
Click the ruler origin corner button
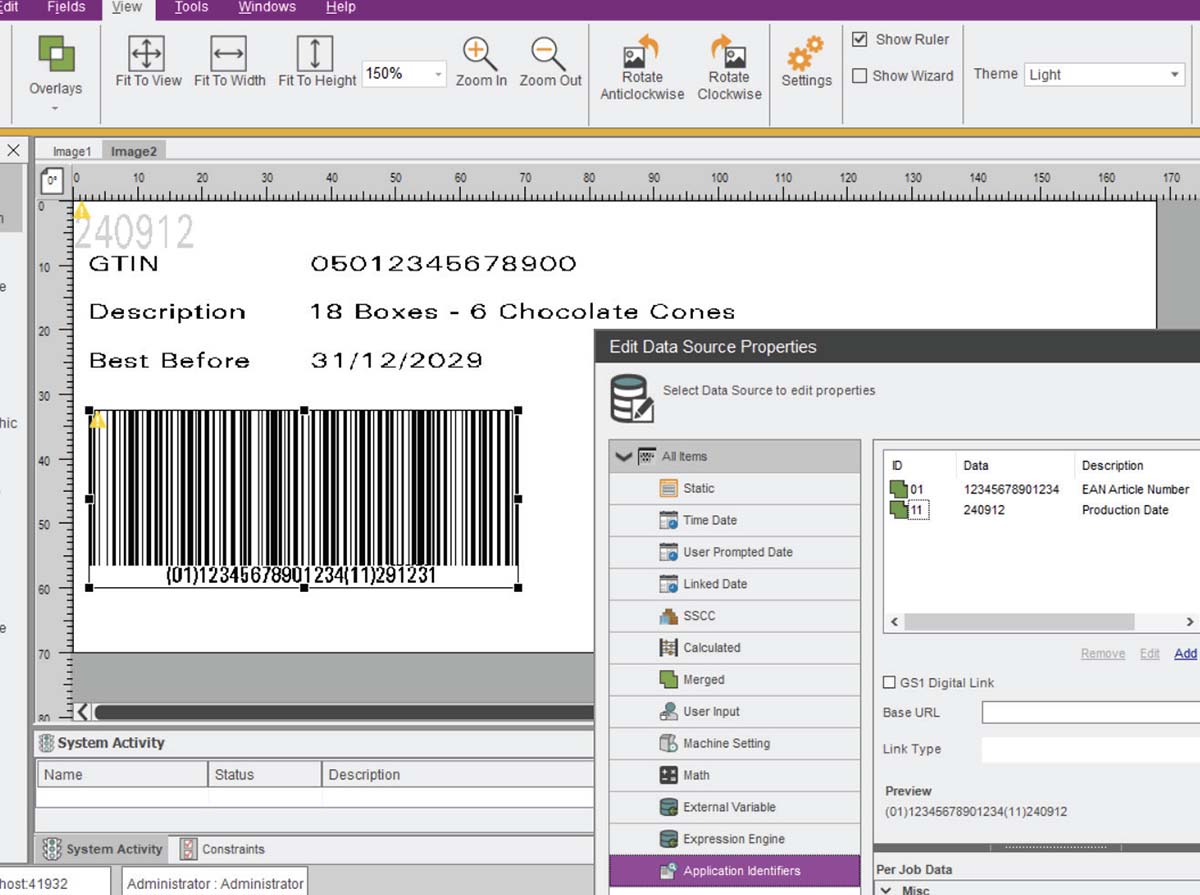(x=52, y=181)
